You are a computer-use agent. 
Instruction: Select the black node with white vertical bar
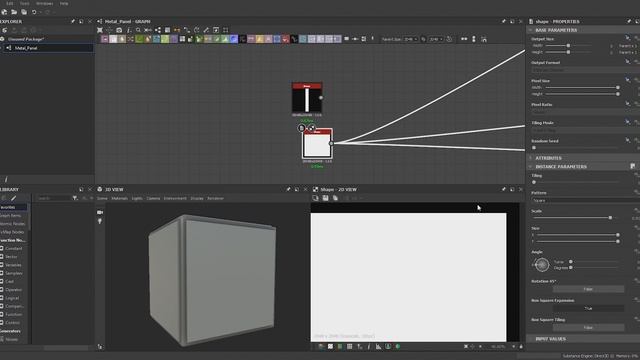(307, 98)
